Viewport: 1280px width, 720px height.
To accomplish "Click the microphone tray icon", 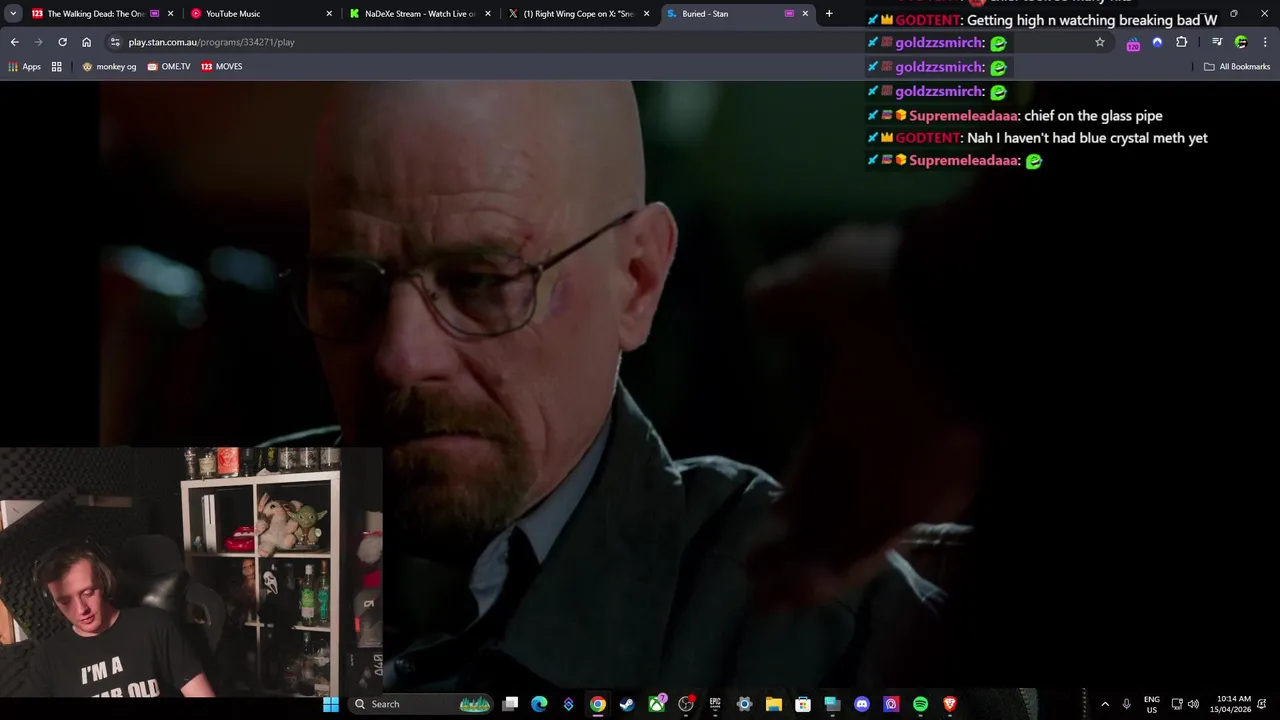I will coord(1126,704).
